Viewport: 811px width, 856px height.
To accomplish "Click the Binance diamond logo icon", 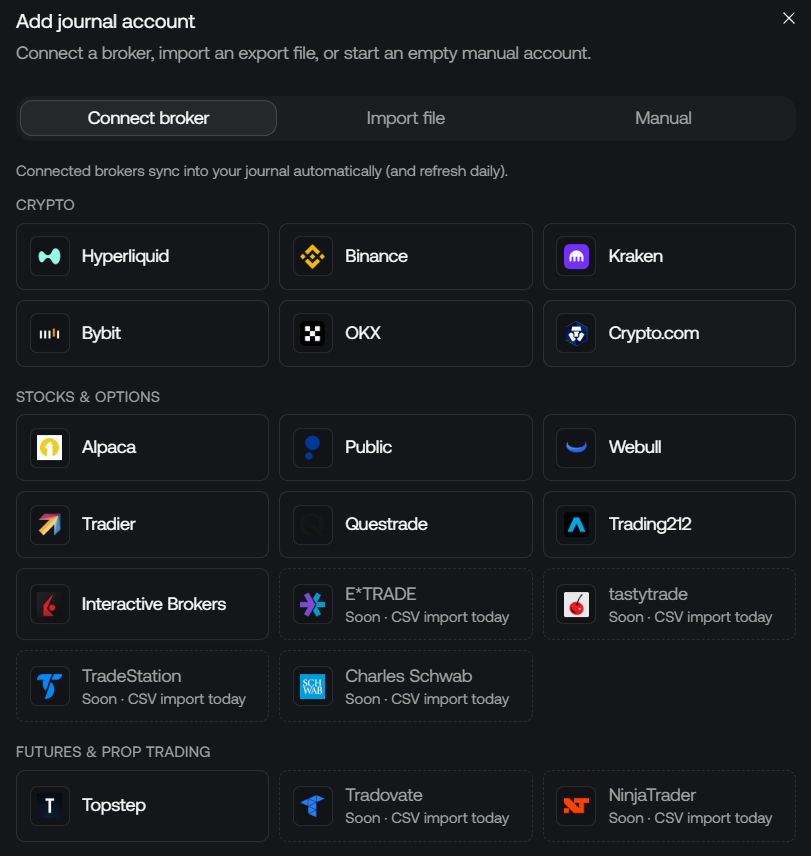I will pyautogui.click(x=313, y=256).
